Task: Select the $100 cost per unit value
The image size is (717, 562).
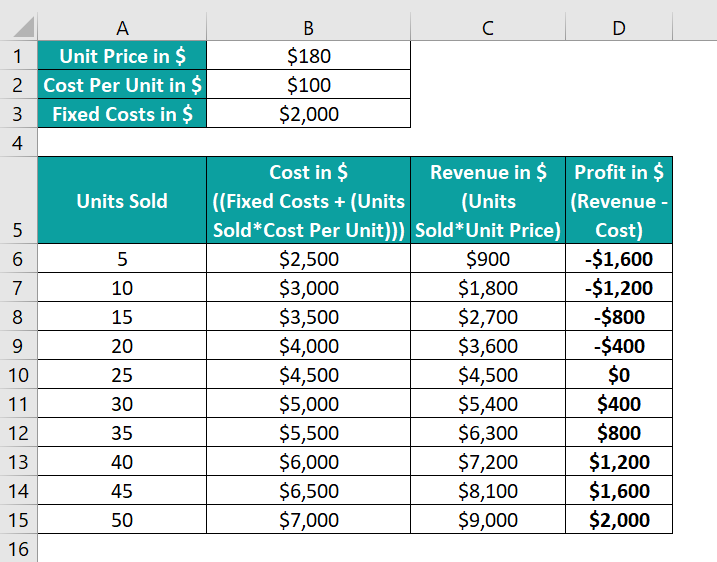Action: click(308, 85)
